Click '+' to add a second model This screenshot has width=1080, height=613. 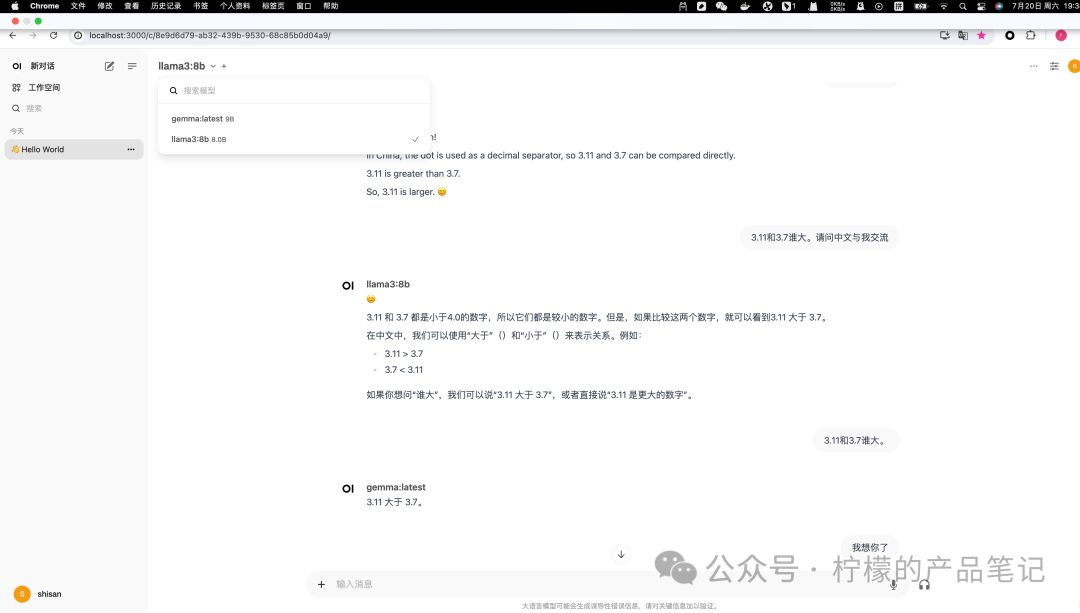point(224,66)
